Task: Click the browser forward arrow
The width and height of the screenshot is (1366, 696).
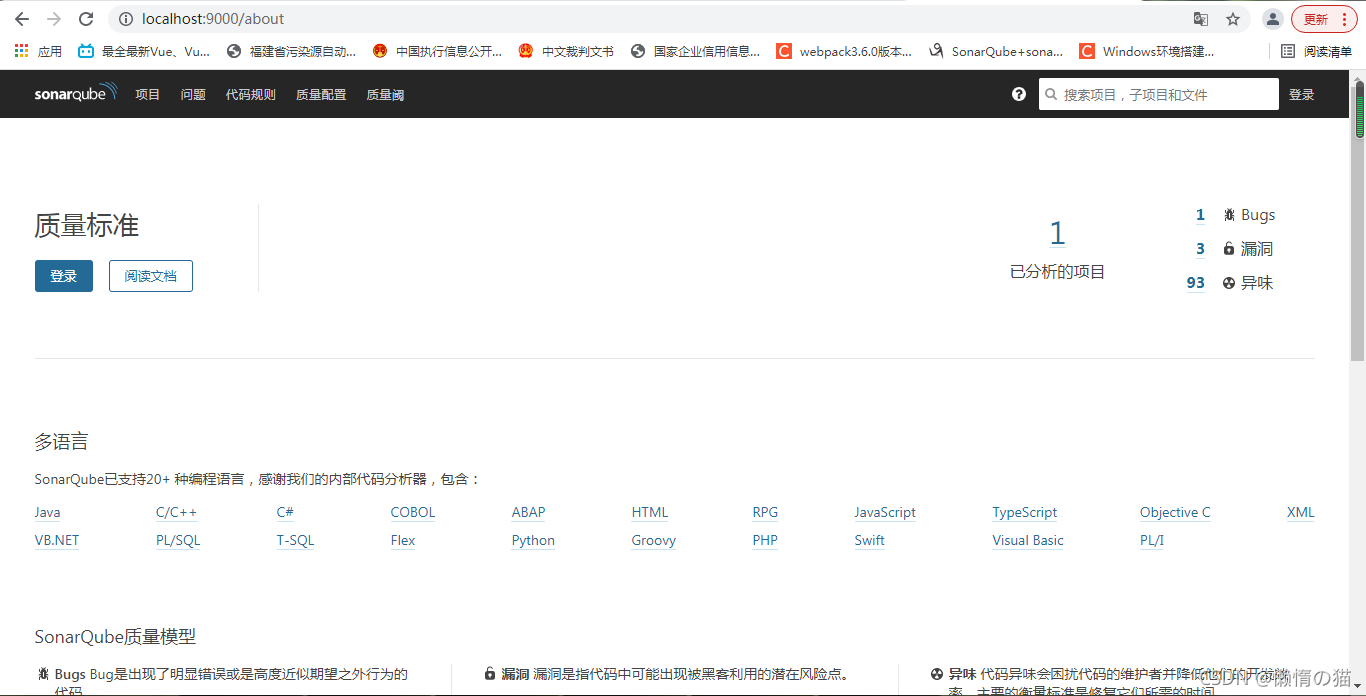Action: [x=54, y=19]
